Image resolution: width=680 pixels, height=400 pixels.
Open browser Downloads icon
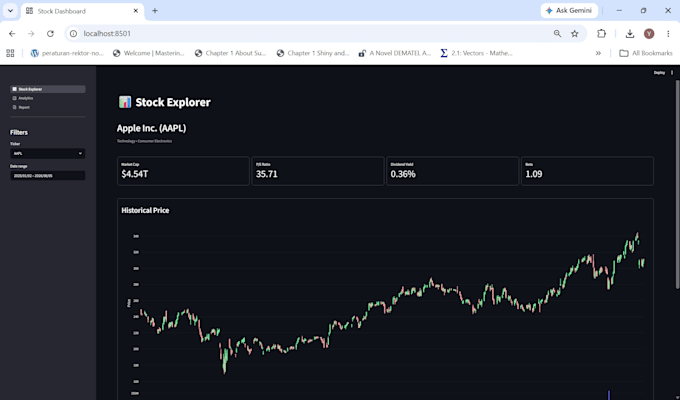(630, 33)
